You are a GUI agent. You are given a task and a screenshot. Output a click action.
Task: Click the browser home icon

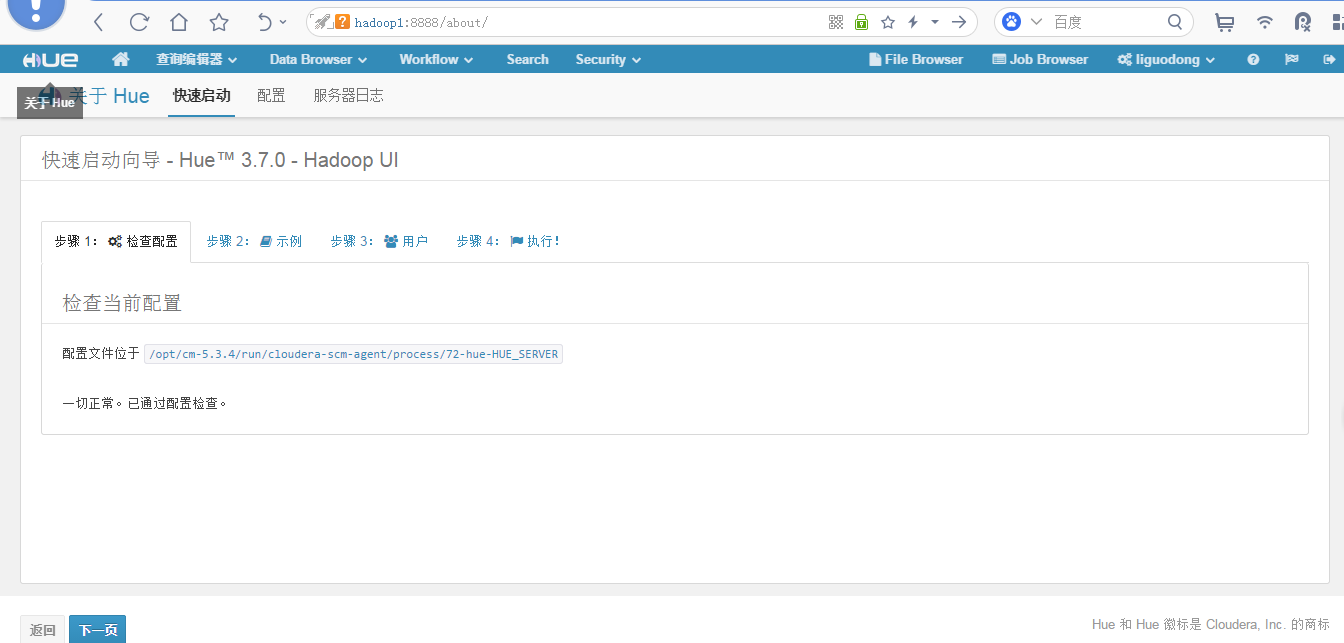point(178,22)
